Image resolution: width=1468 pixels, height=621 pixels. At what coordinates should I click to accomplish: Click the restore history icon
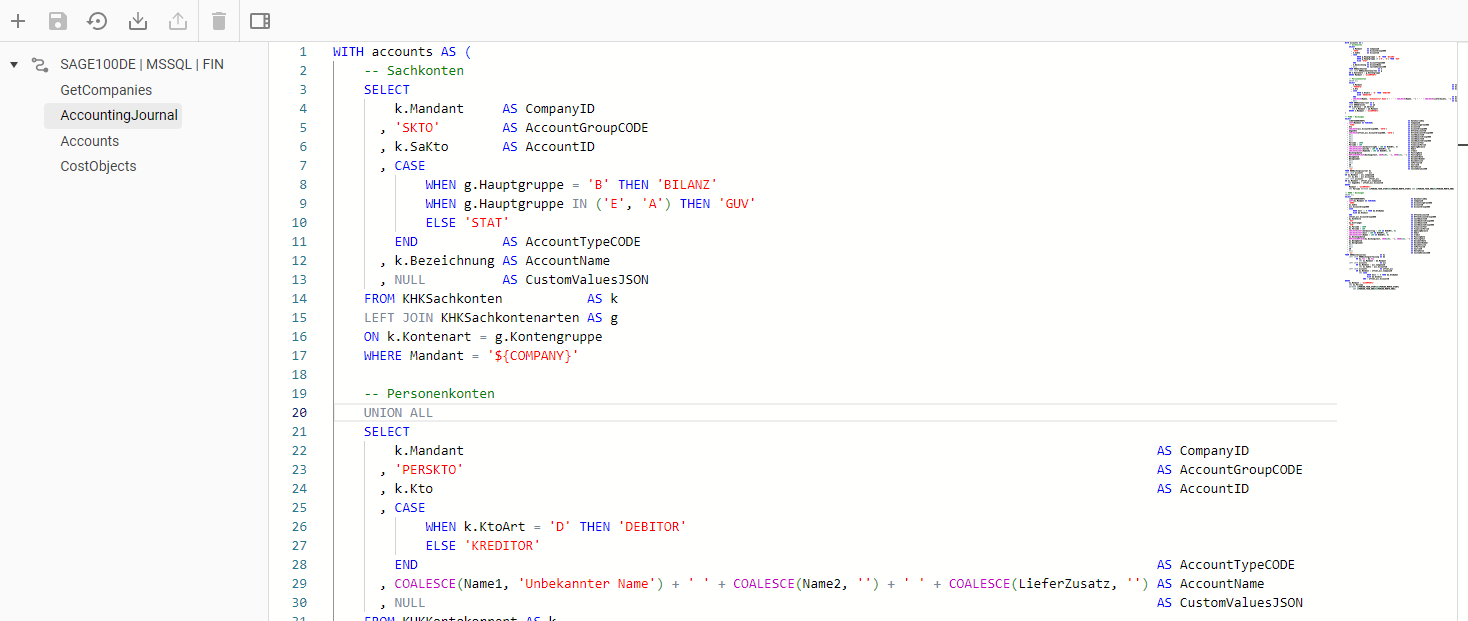(97, 21)
